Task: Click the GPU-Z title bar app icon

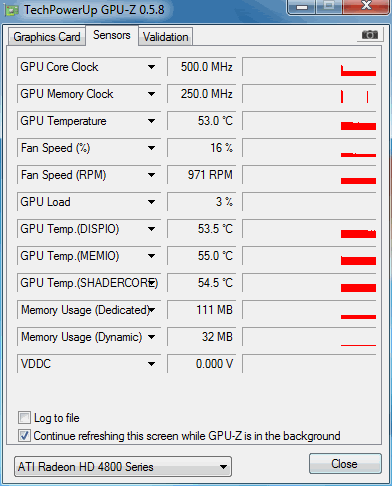Action: pos(12,11)
